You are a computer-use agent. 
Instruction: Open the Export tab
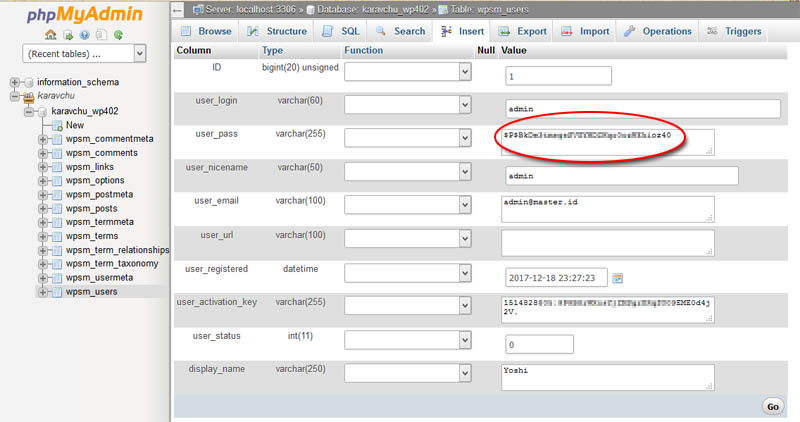click(x=523, y=31)
